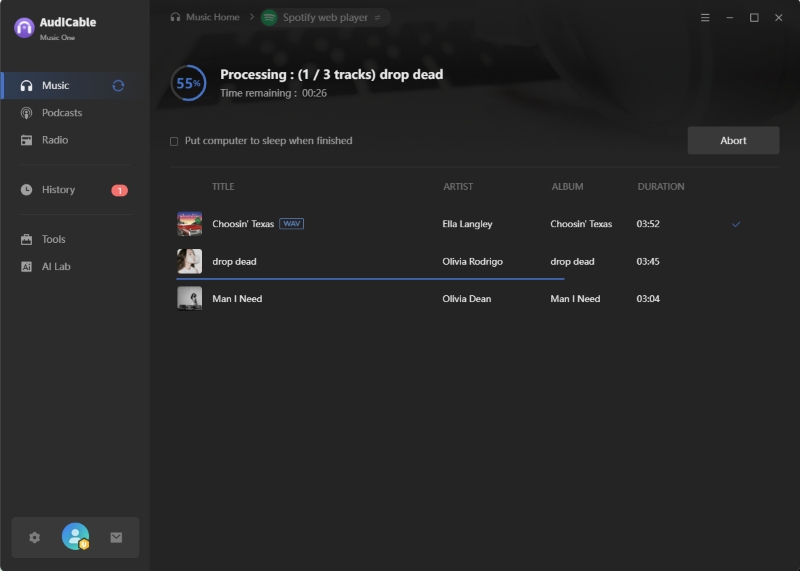Screen dimensions: 800x571
Task: Click the completed checkmark for Choosin' Texas
Action: click(736, 224)
